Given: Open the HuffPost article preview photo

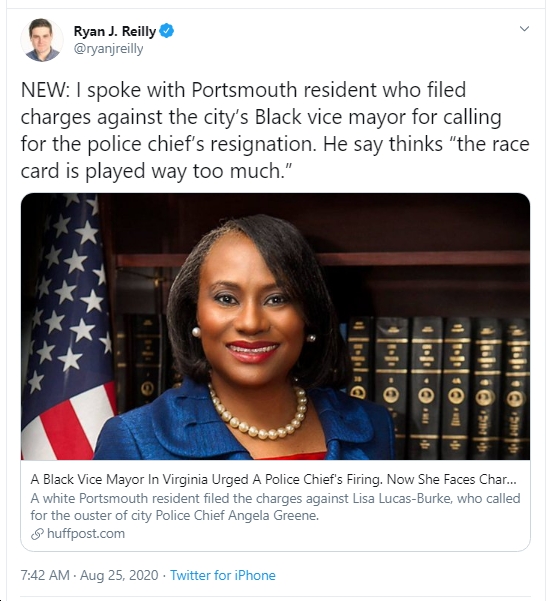Looking at the screenshot, I should tap(275, 326).
